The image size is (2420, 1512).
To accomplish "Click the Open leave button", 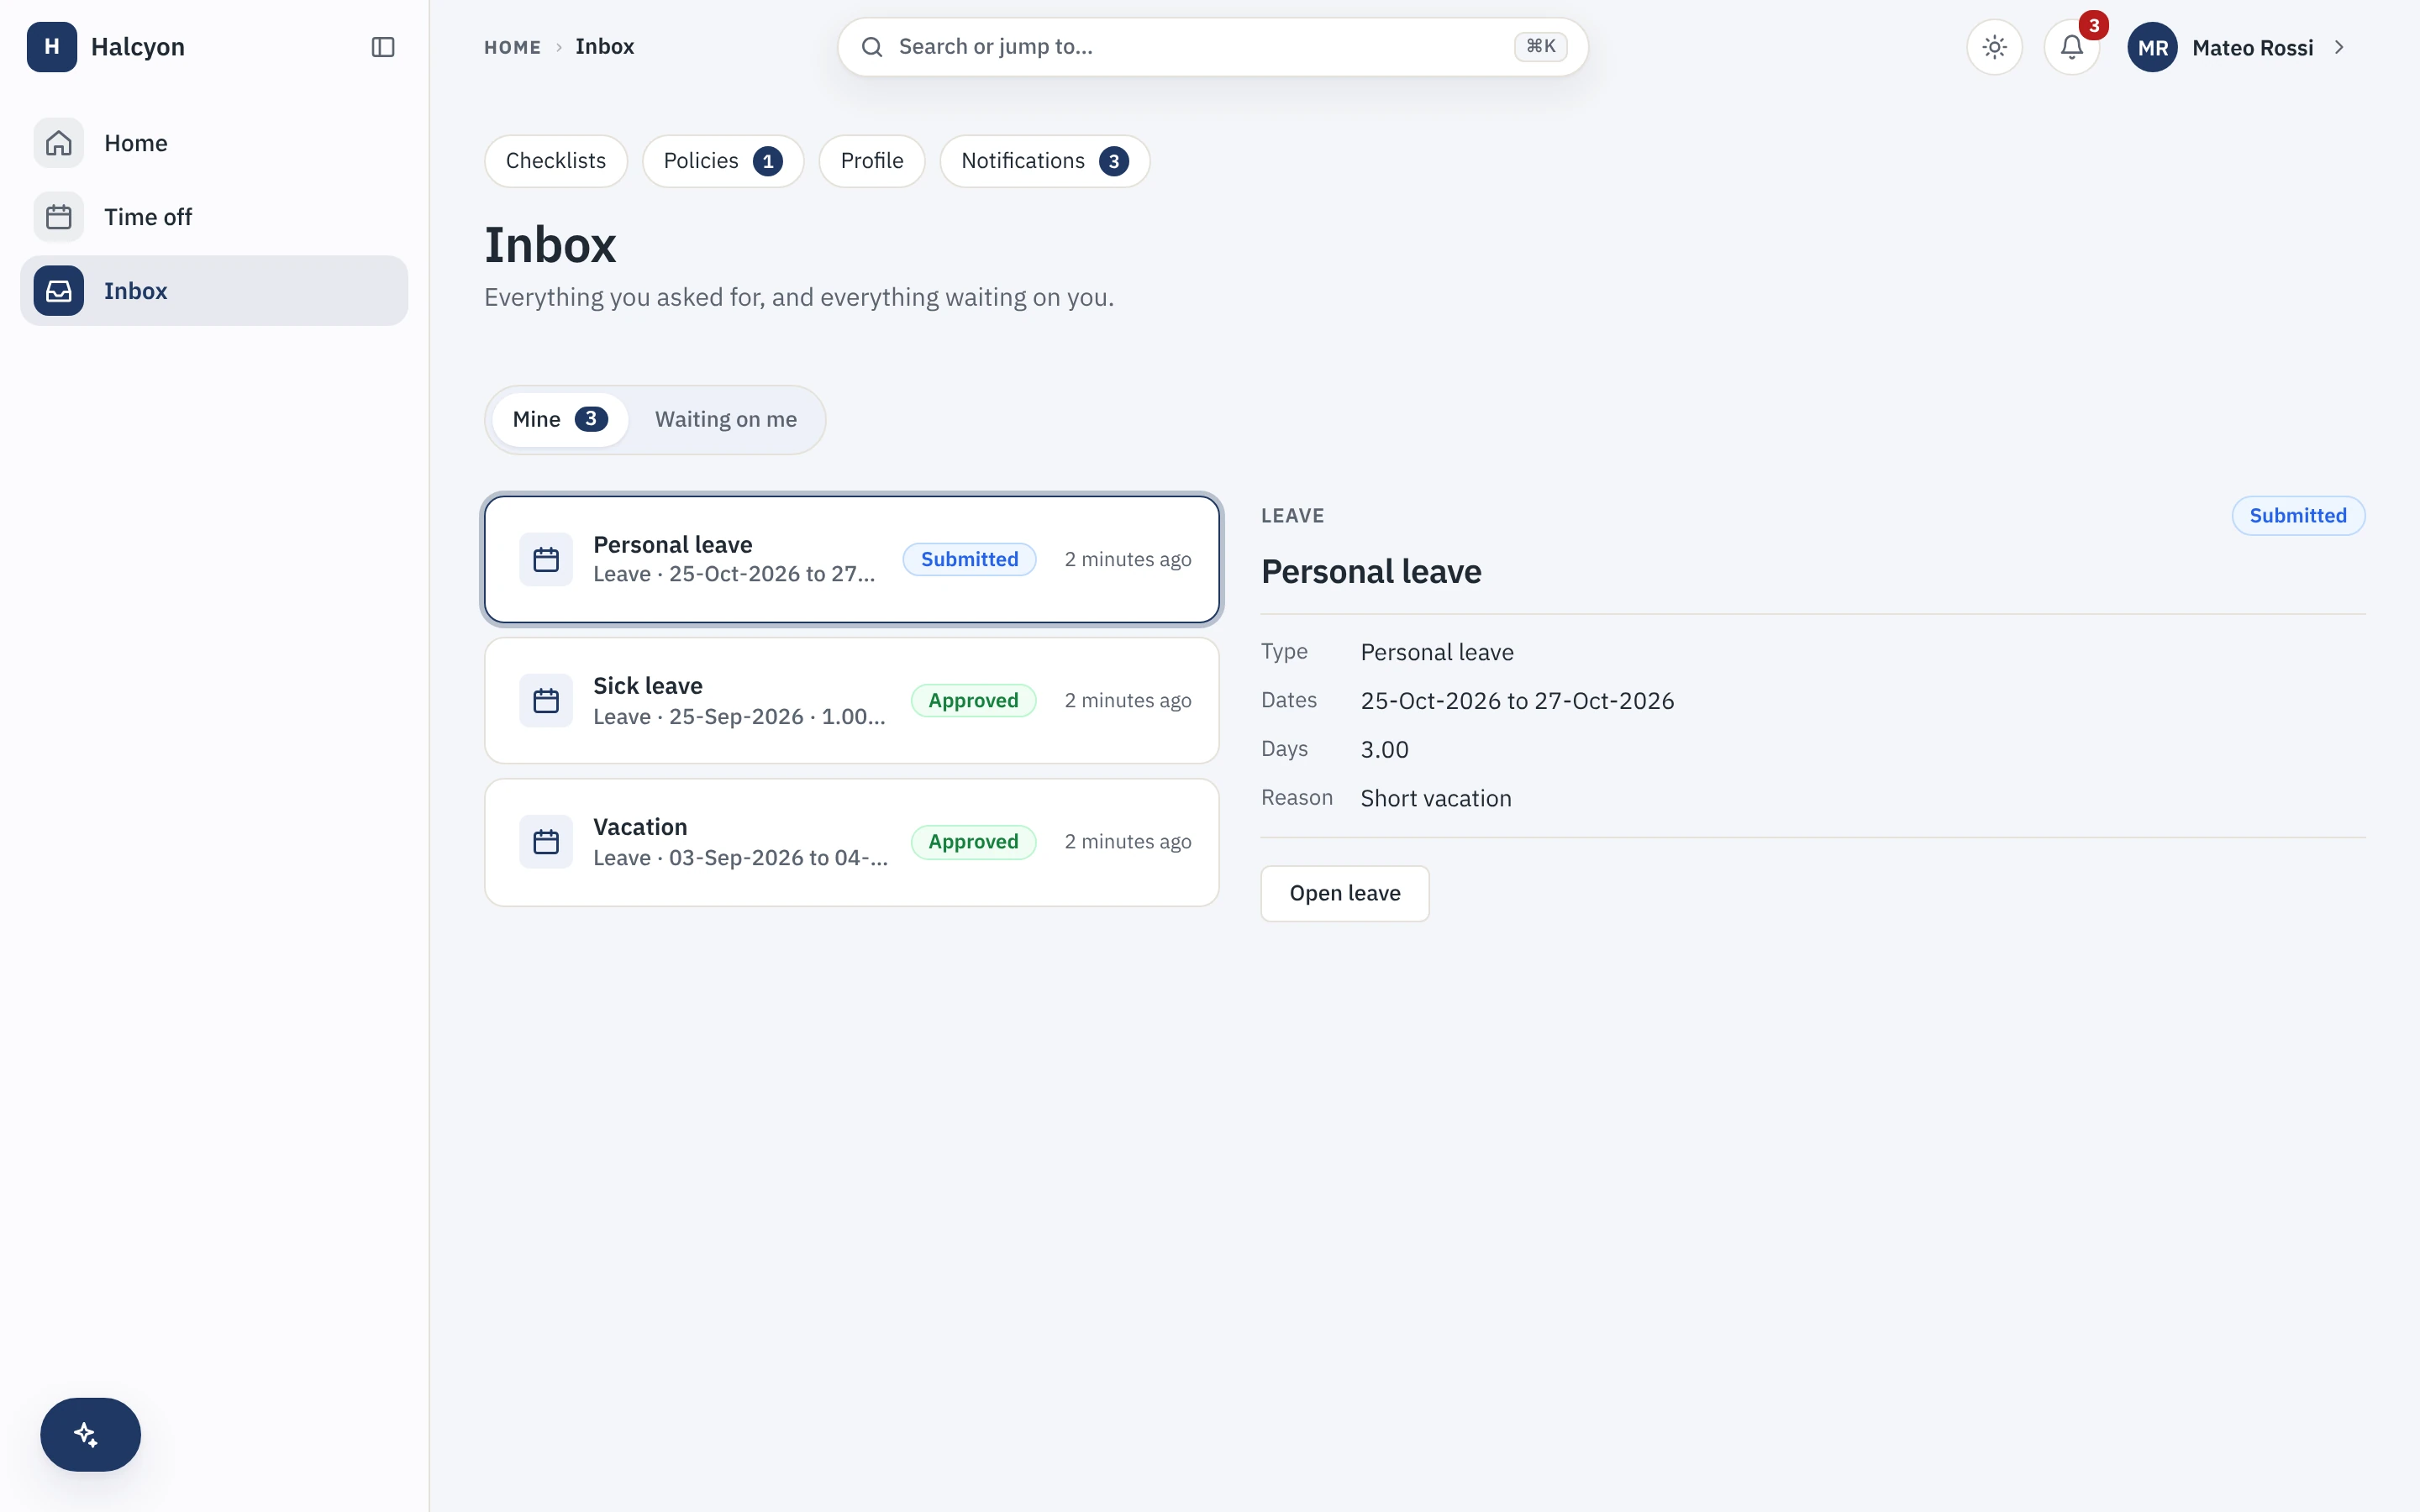I will [x=1344, y=893].
